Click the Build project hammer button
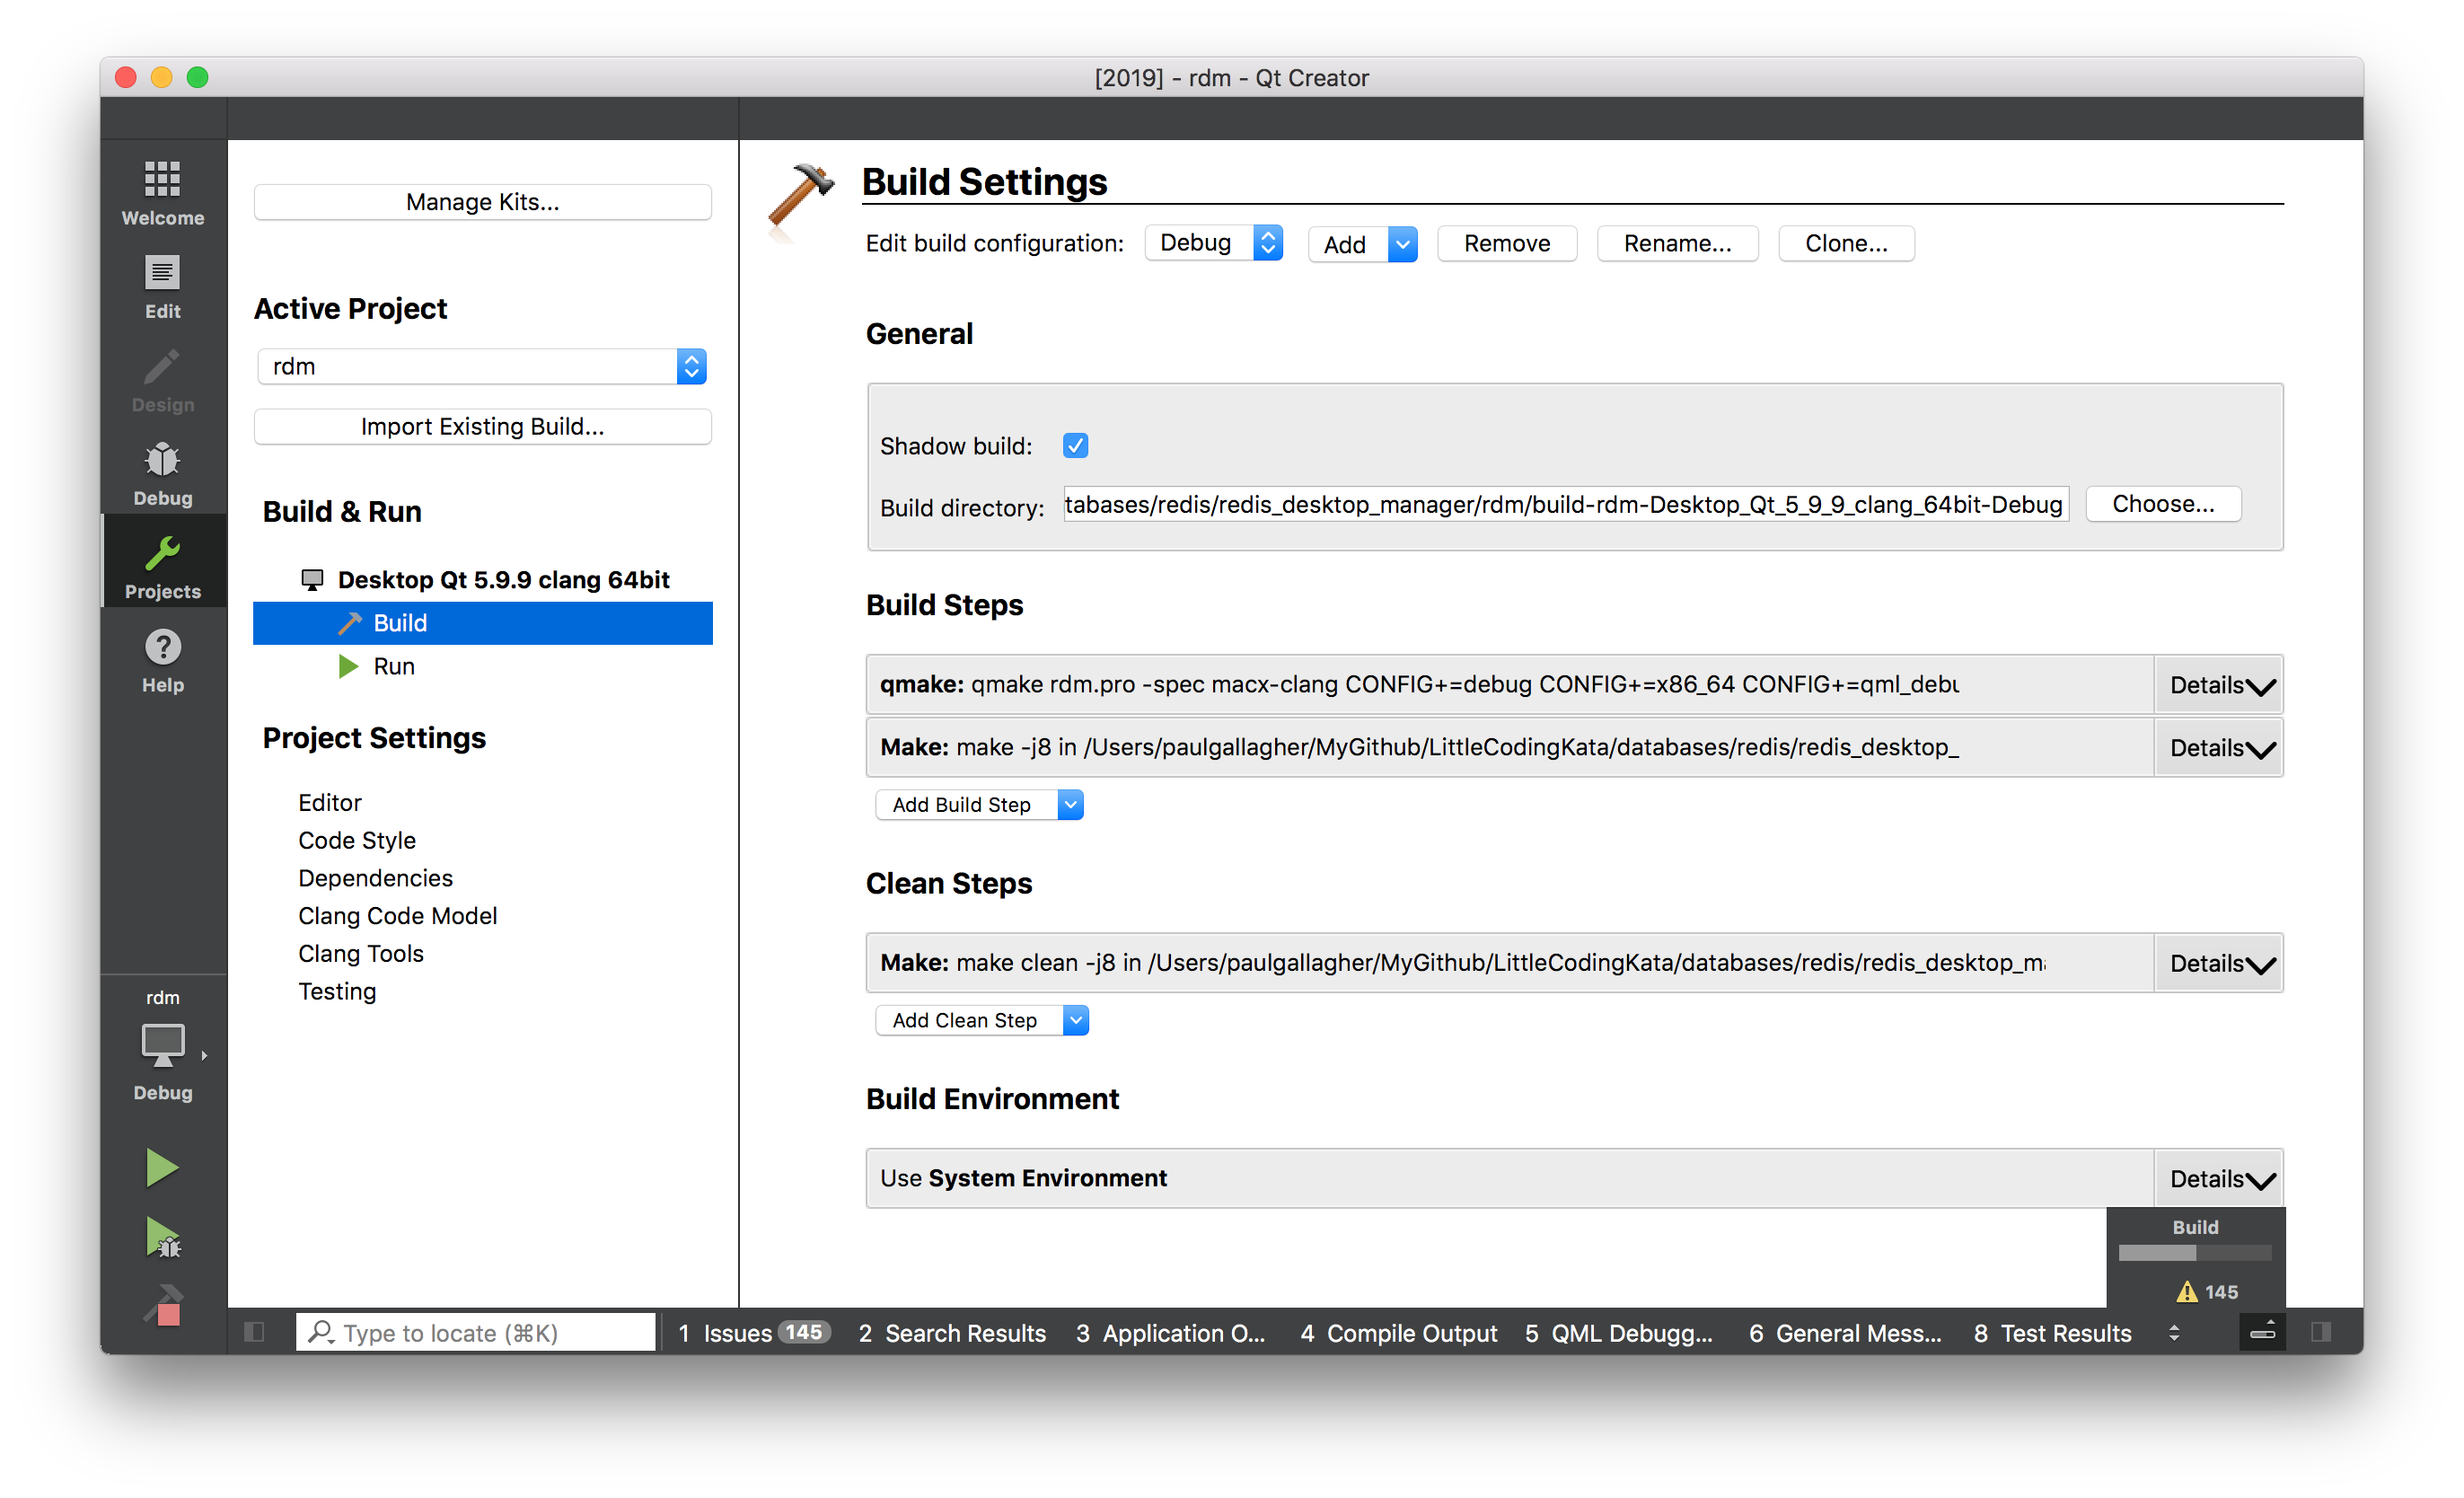The height and width of the screenshot is (1498, 2464). [x=162, y=1305]
